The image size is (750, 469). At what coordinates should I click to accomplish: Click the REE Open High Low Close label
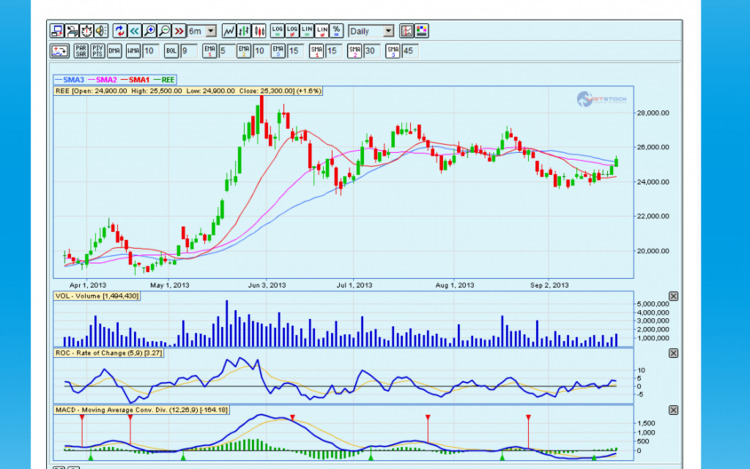tap(188, 91)
